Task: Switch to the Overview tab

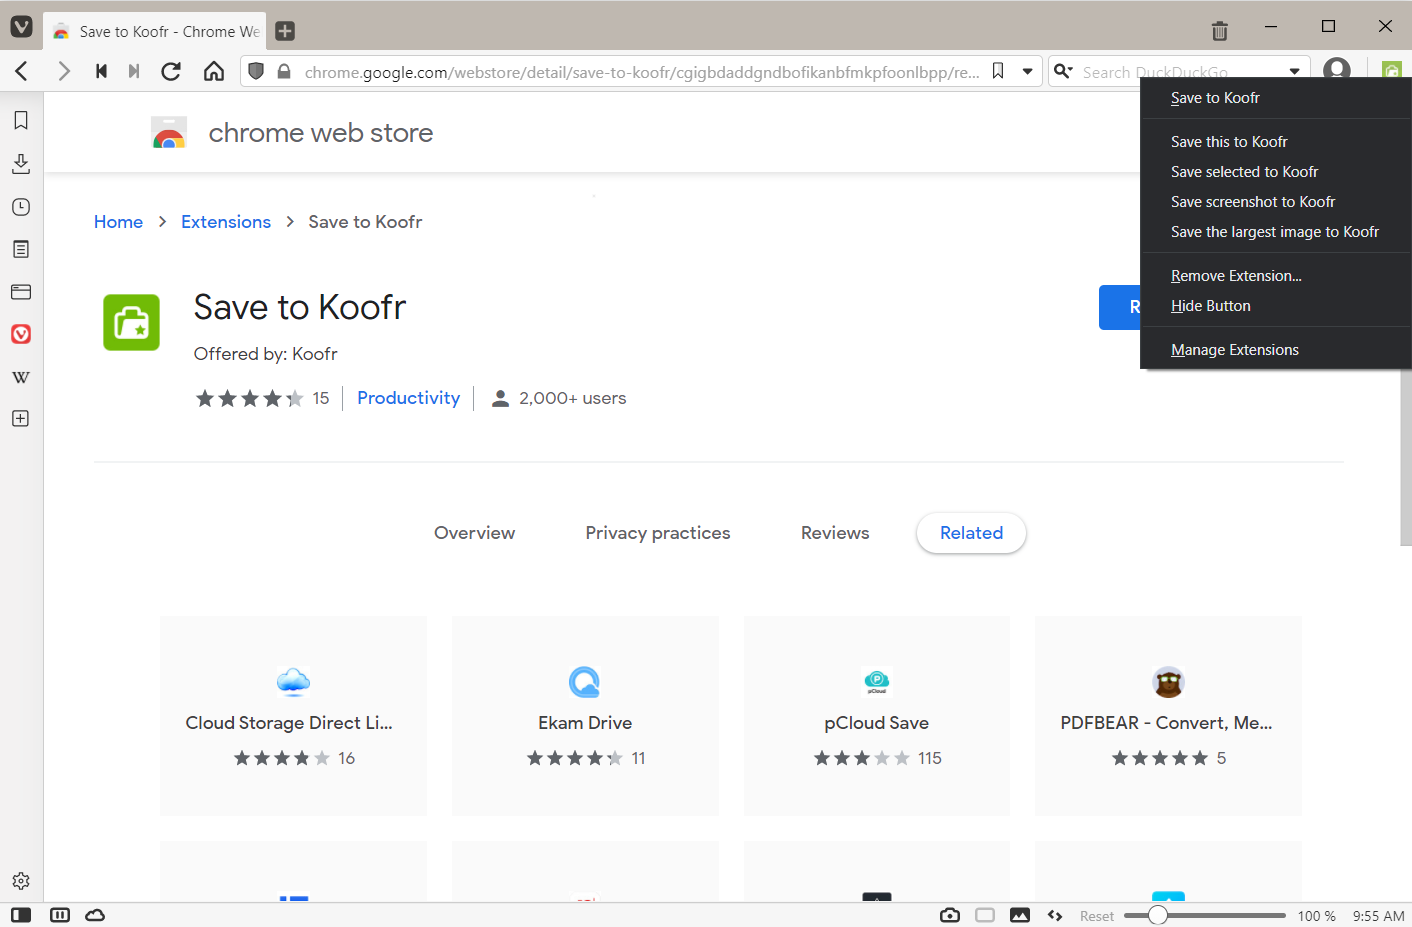Action: pyautogui.click(x=475, y=533)
